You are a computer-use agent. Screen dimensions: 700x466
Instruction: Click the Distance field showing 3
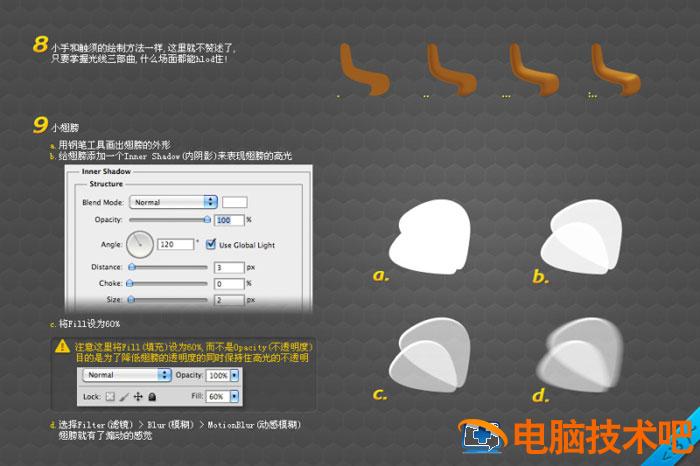coord(229,267)
